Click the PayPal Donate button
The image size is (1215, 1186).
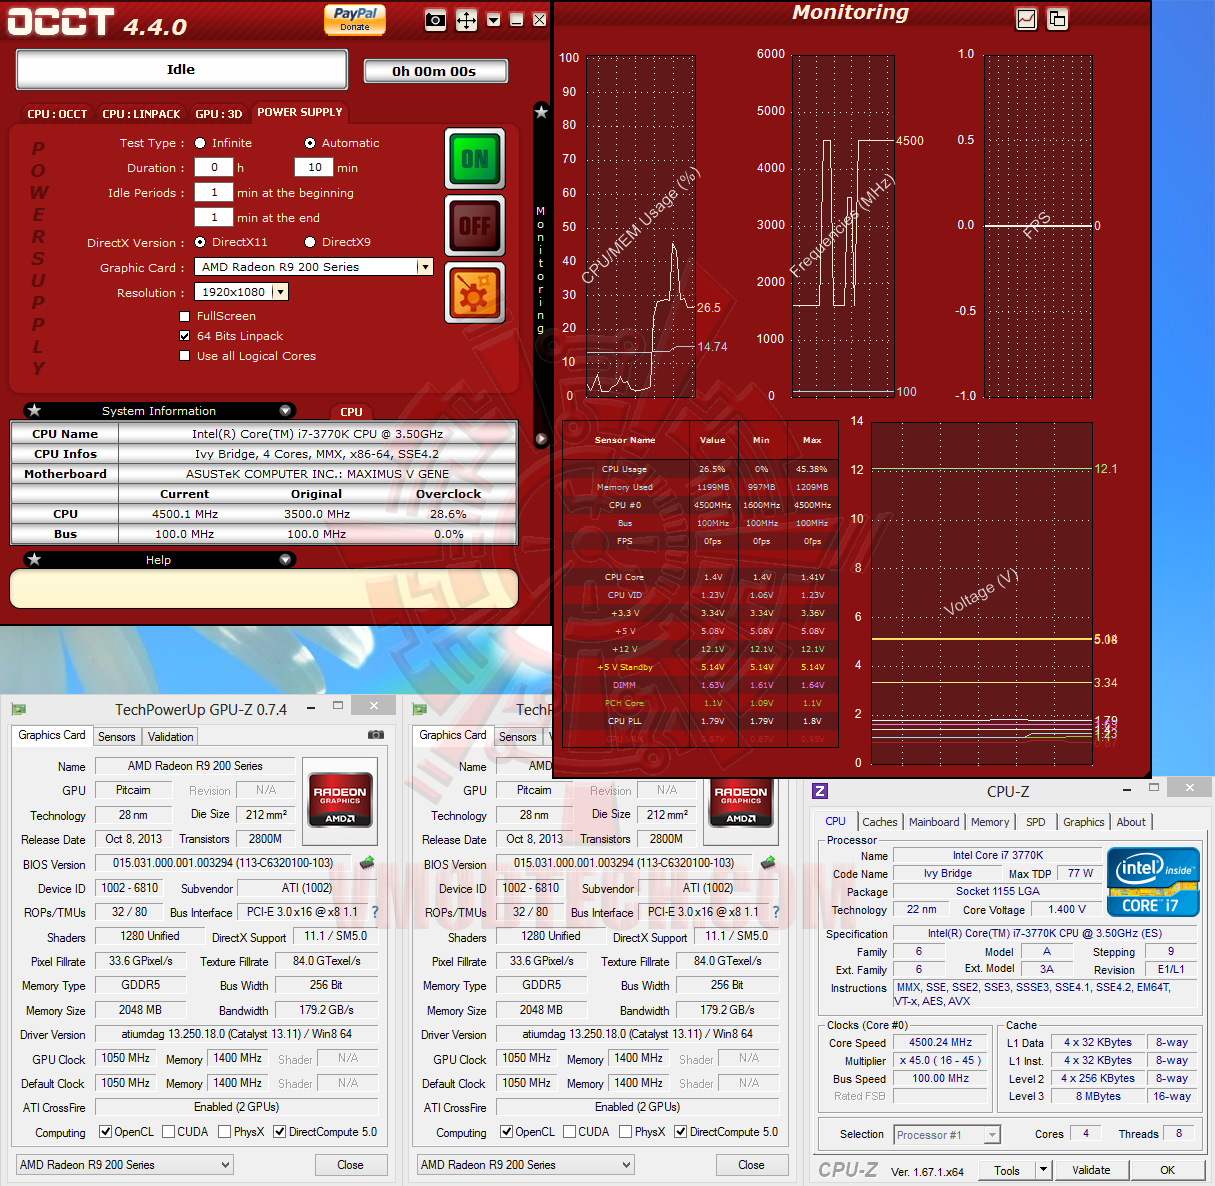coord(355,19)
